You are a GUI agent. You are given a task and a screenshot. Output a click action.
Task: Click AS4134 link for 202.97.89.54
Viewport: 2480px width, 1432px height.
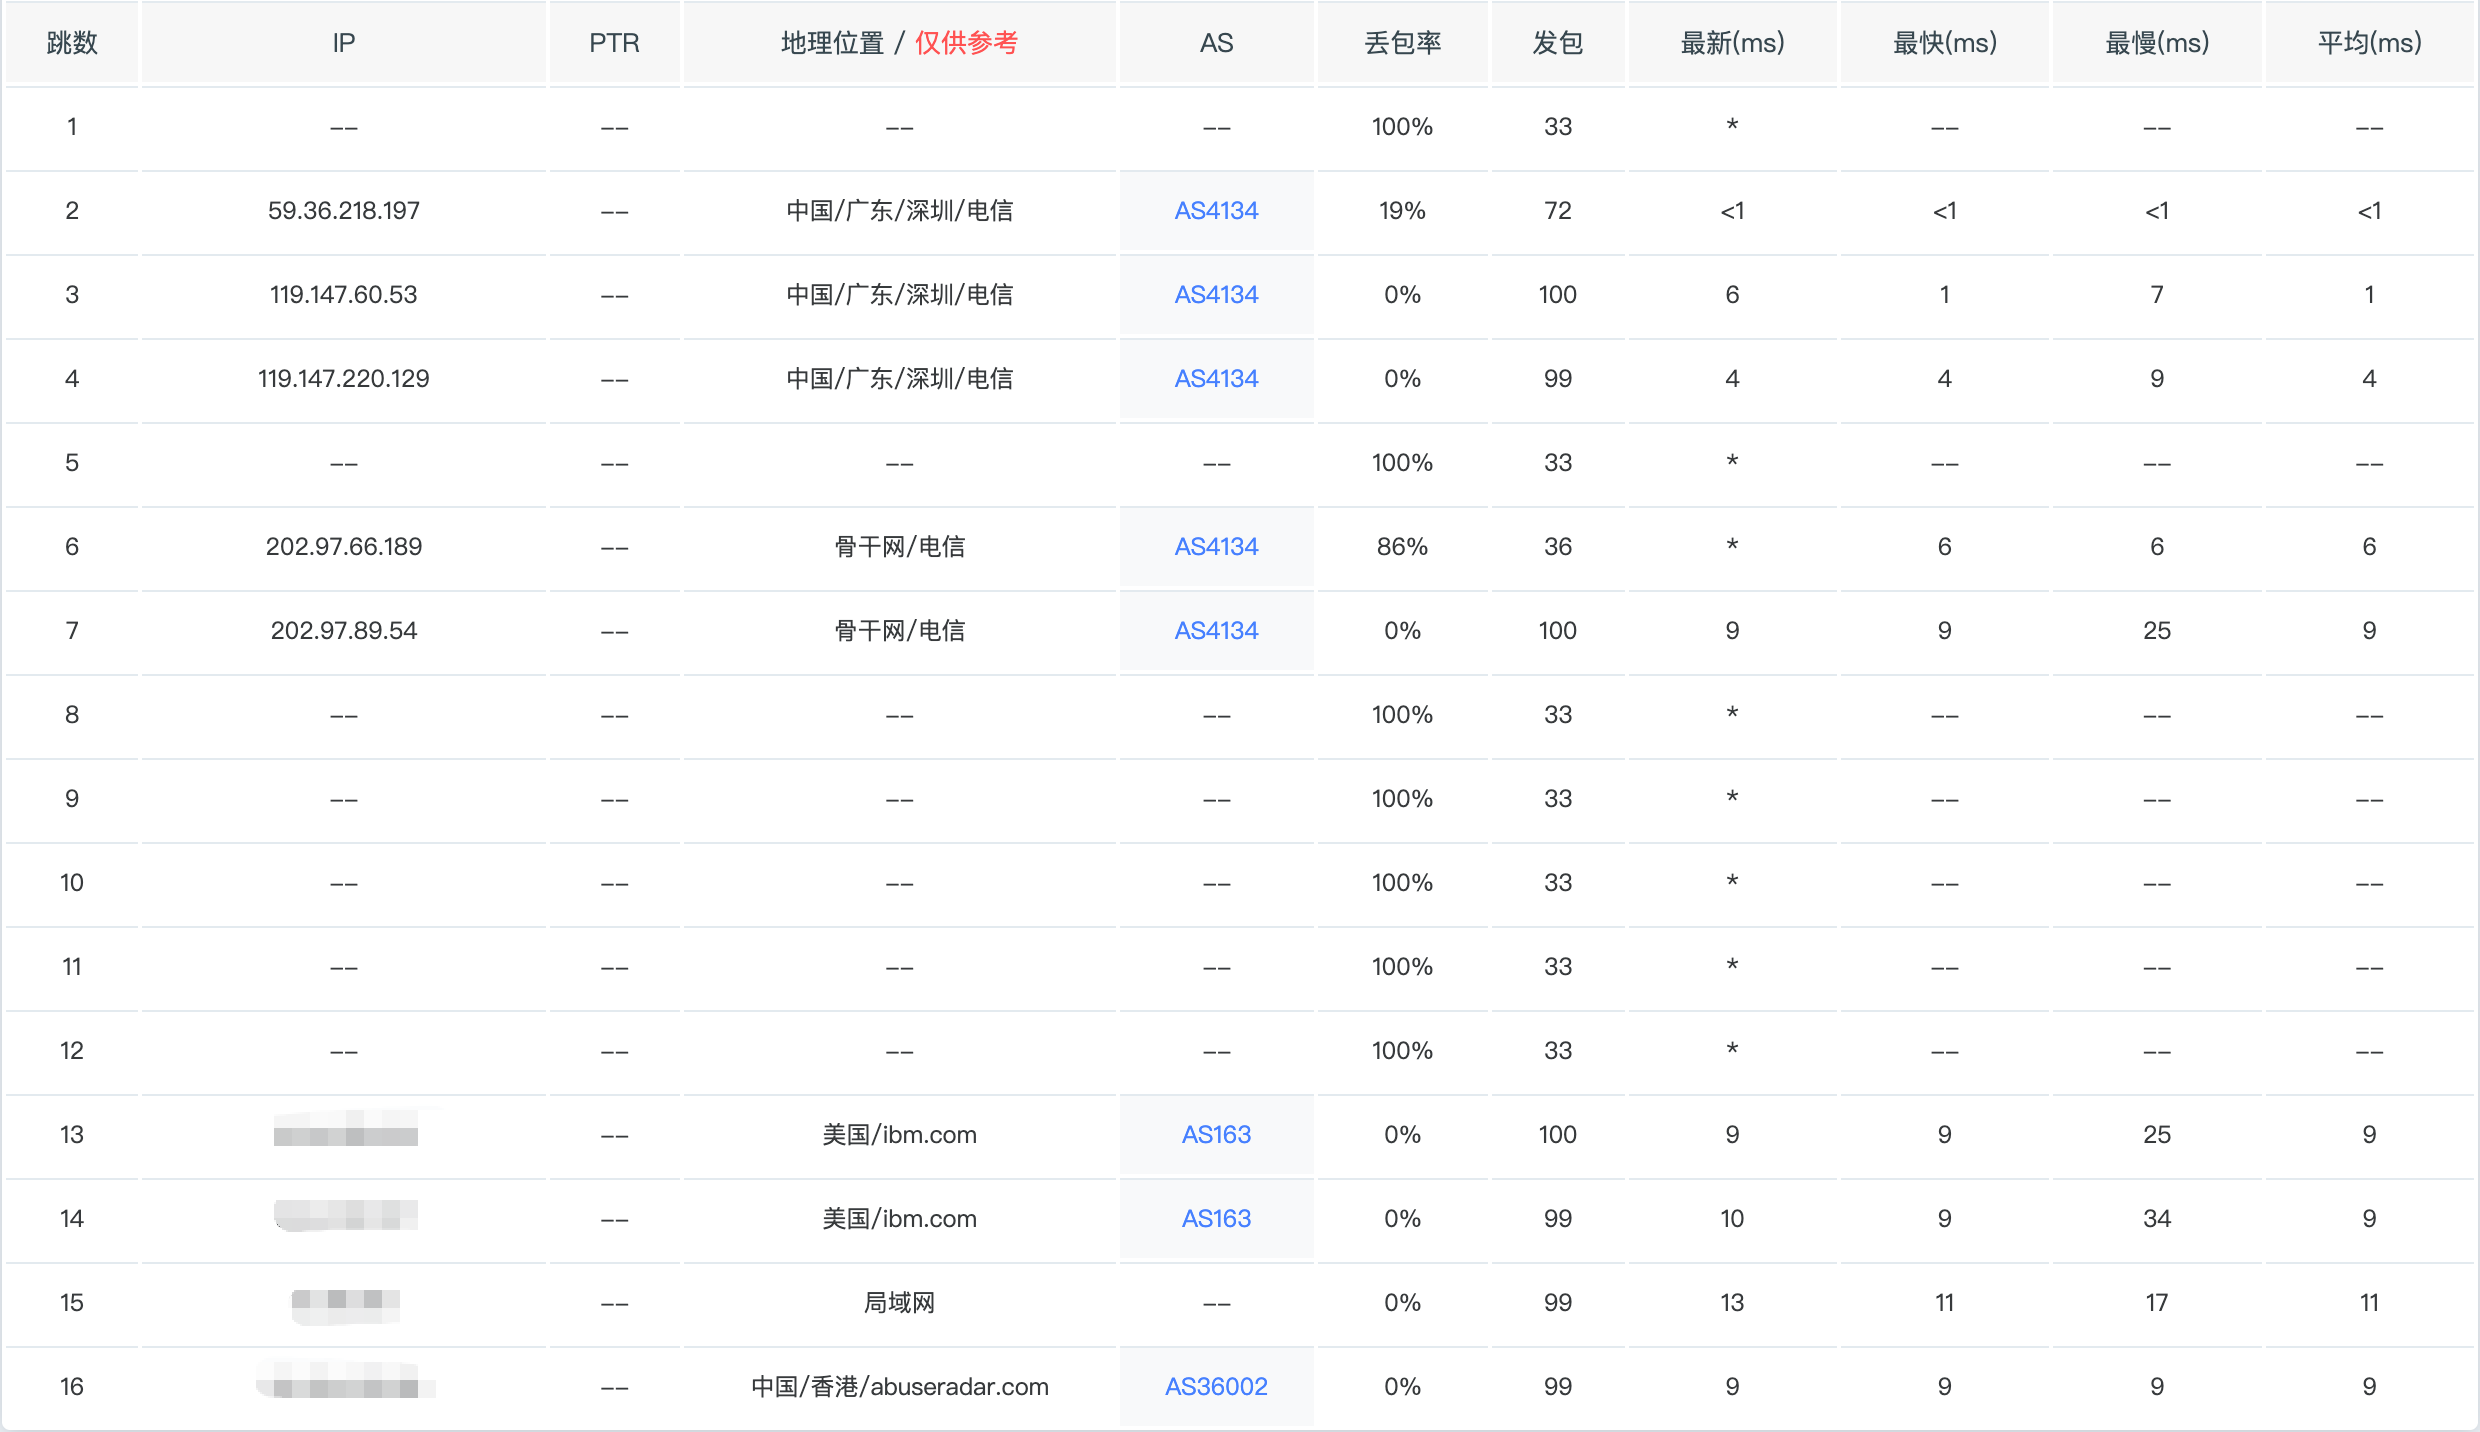[x=1216, y=631]
